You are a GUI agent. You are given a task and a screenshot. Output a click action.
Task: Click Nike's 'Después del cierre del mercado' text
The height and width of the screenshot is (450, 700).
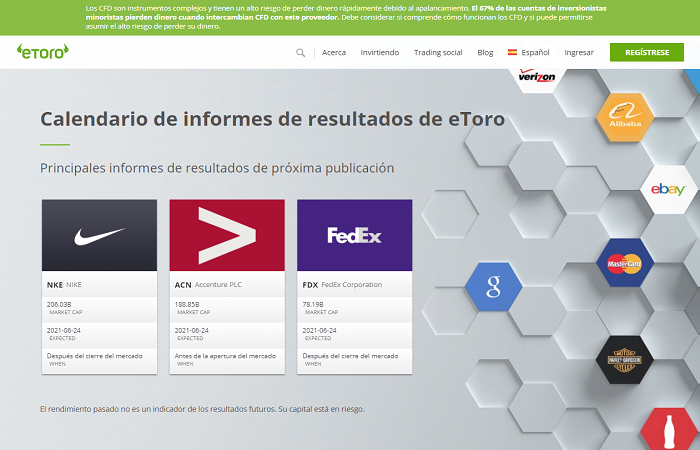tap(95, 356)
